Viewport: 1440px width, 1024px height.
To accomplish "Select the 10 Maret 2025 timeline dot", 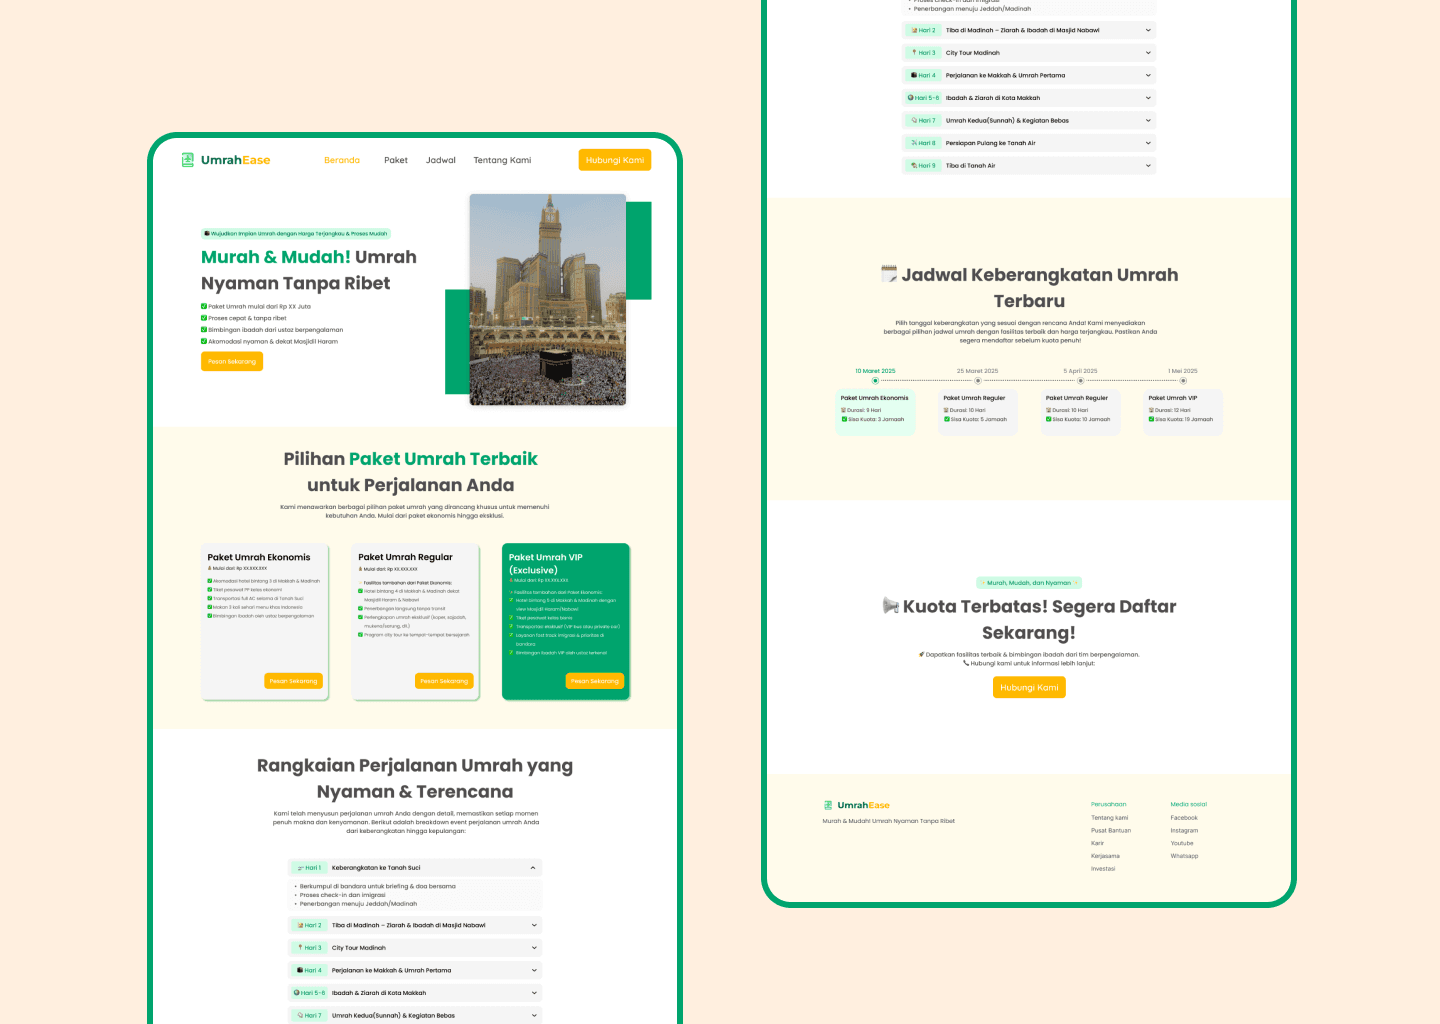I will 875,380.
